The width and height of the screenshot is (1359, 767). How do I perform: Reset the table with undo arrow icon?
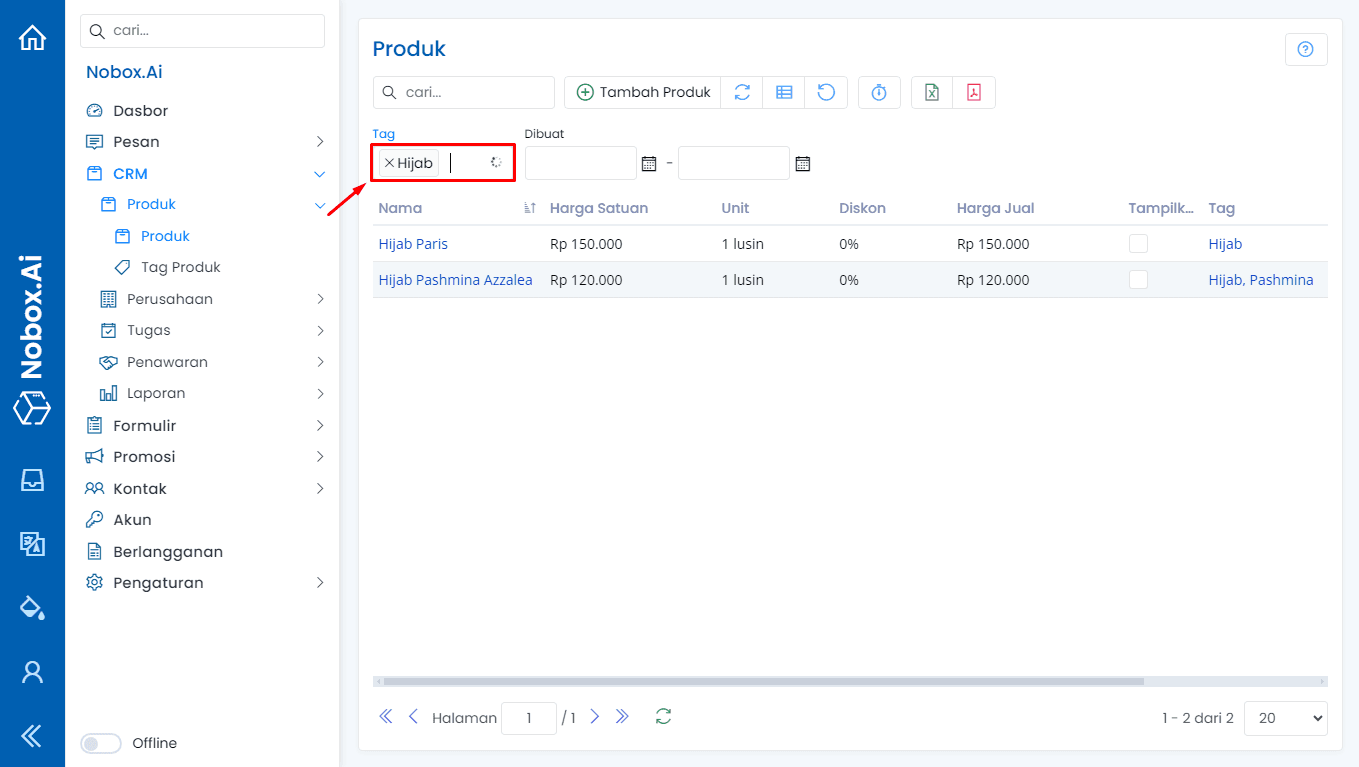826,92
